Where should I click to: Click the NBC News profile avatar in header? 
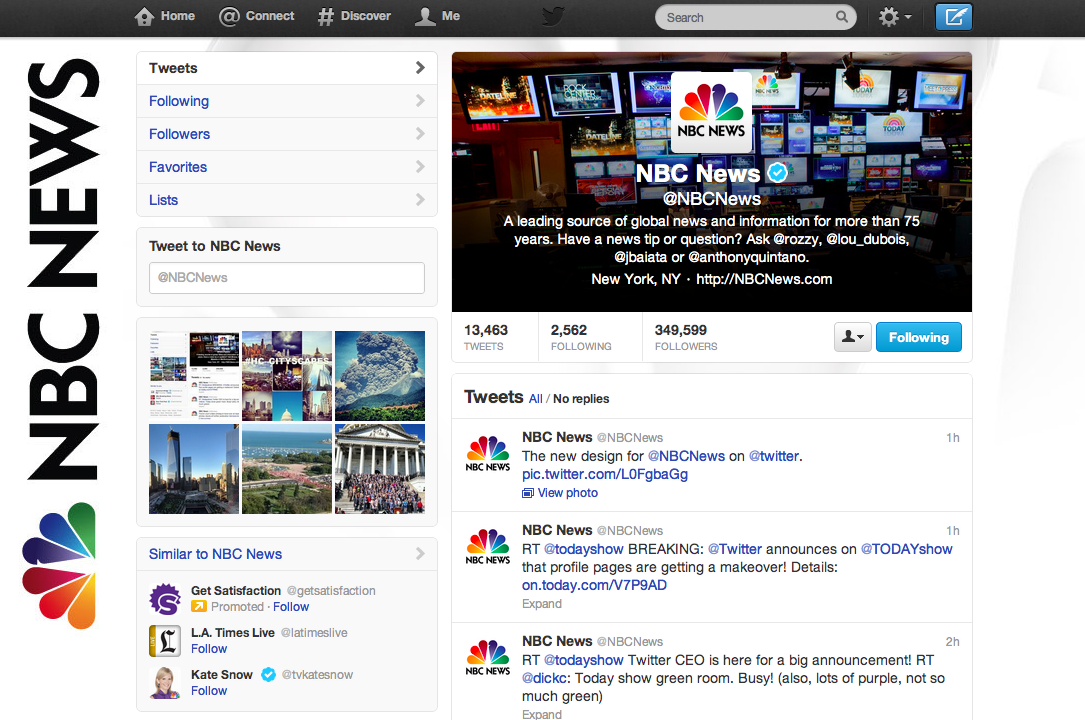711,112
